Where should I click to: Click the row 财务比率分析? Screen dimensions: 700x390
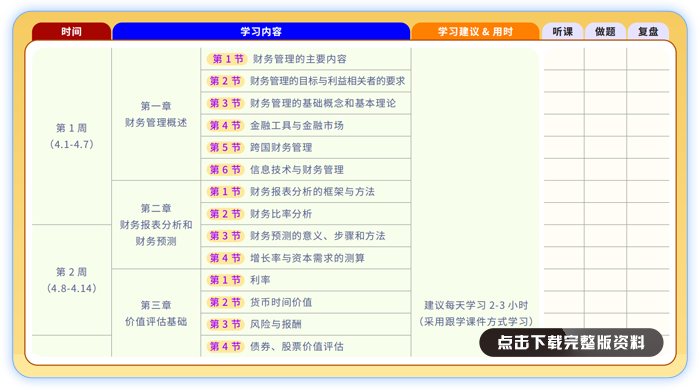click(306, 214)
